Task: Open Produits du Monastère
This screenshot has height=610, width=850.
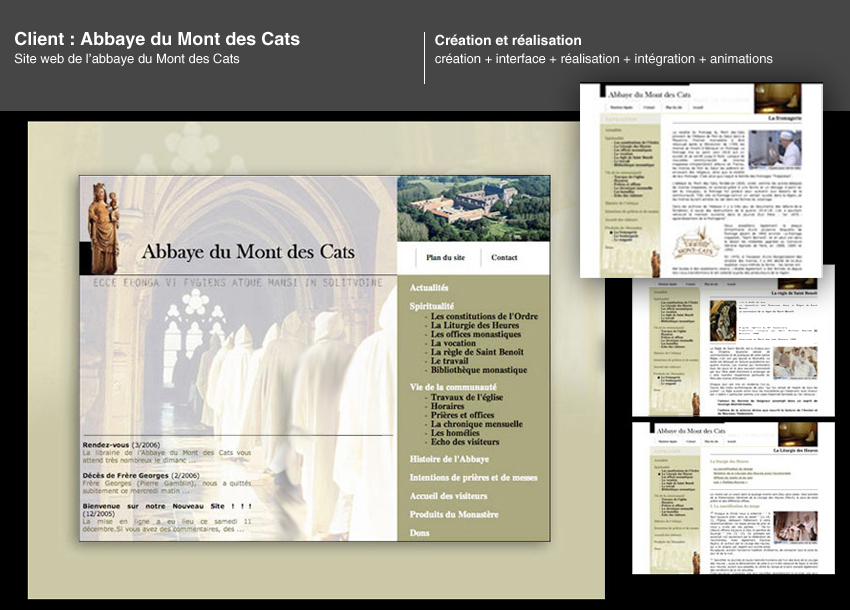Action: click(x=454, y=515)
